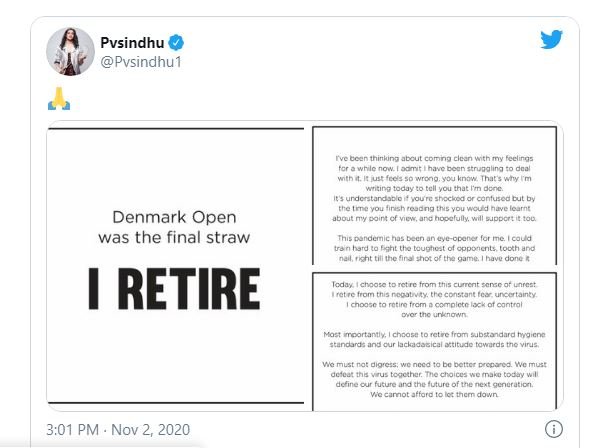Open the tweet info icon beside the date
The width and height of the screenshot is (593, 448).
(554, 429)
